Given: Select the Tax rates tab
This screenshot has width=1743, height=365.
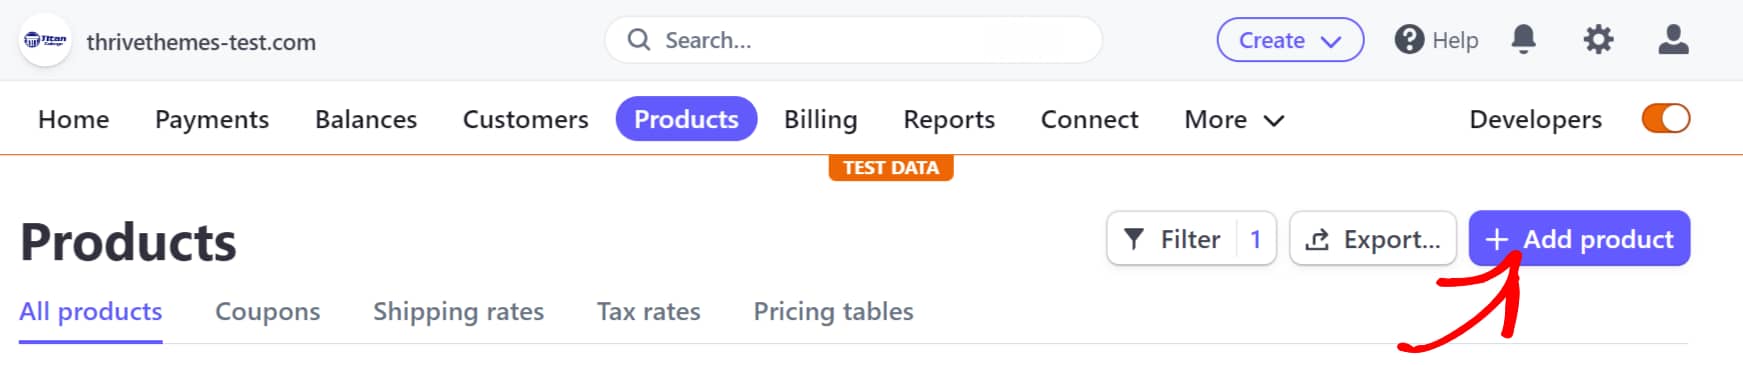Looking at the screenshot, I should pyautogui.click(x=648, y=311).
